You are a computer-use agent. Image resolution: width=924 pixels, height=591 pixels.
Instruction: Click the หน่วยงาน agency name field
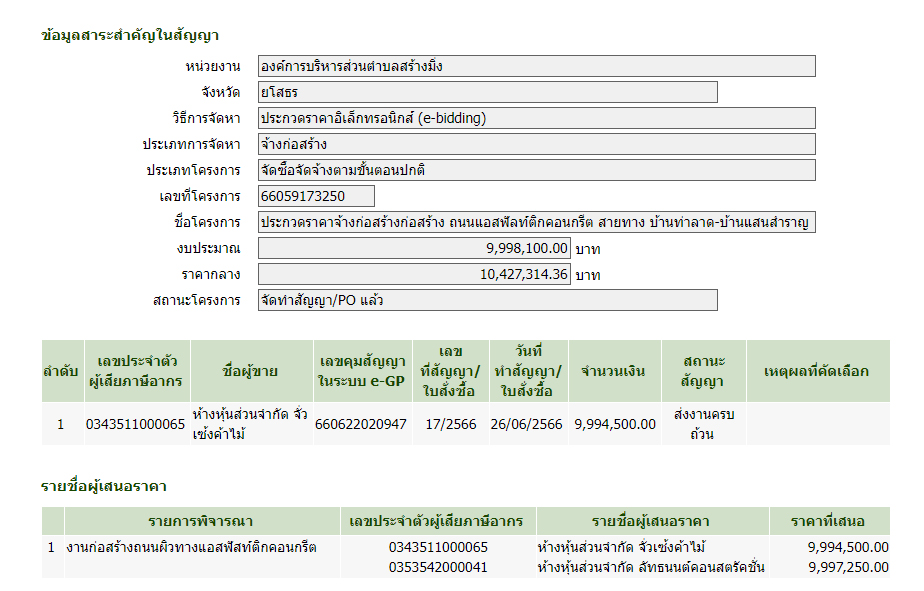coord(536,66)
